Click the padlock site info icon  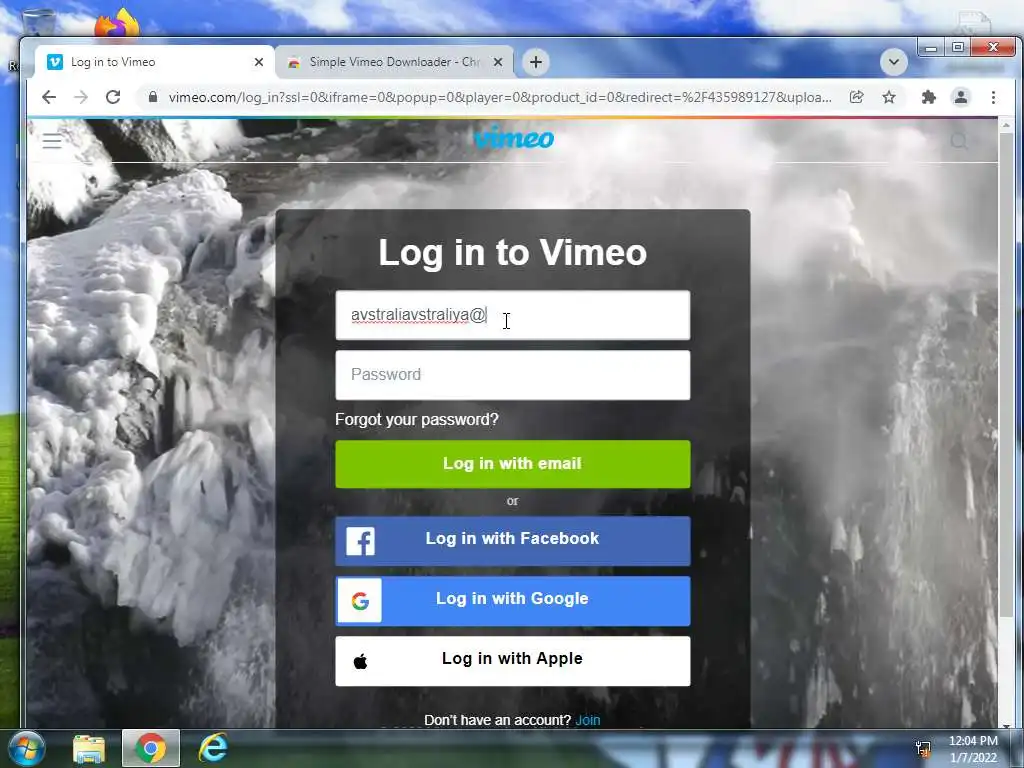tap(153, 97)
